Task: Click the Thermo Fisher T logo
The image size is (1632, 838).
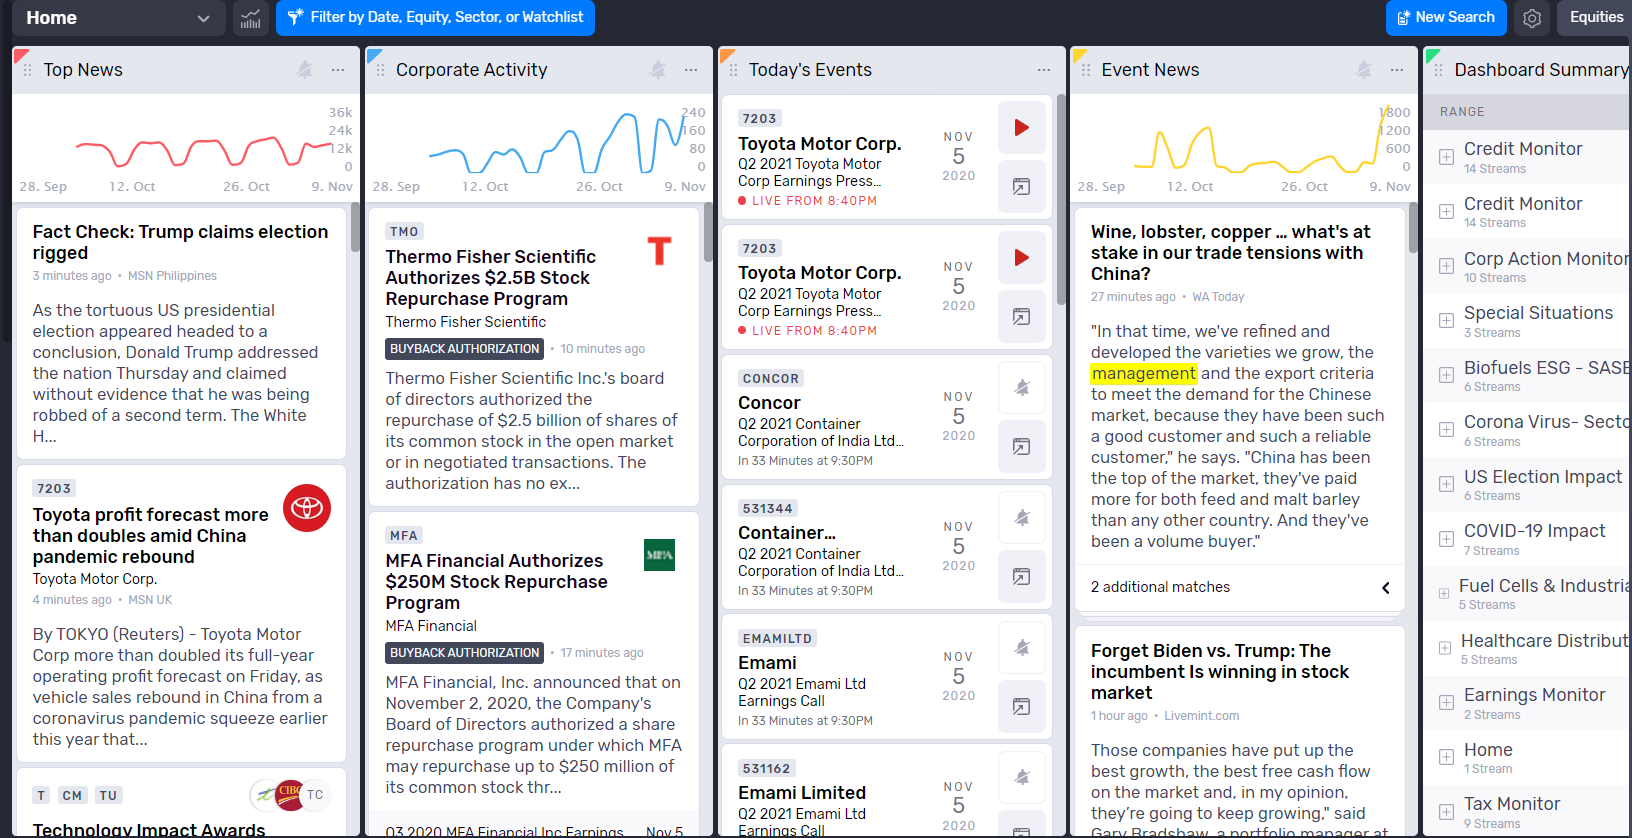Action: click(x=659, y=251)
